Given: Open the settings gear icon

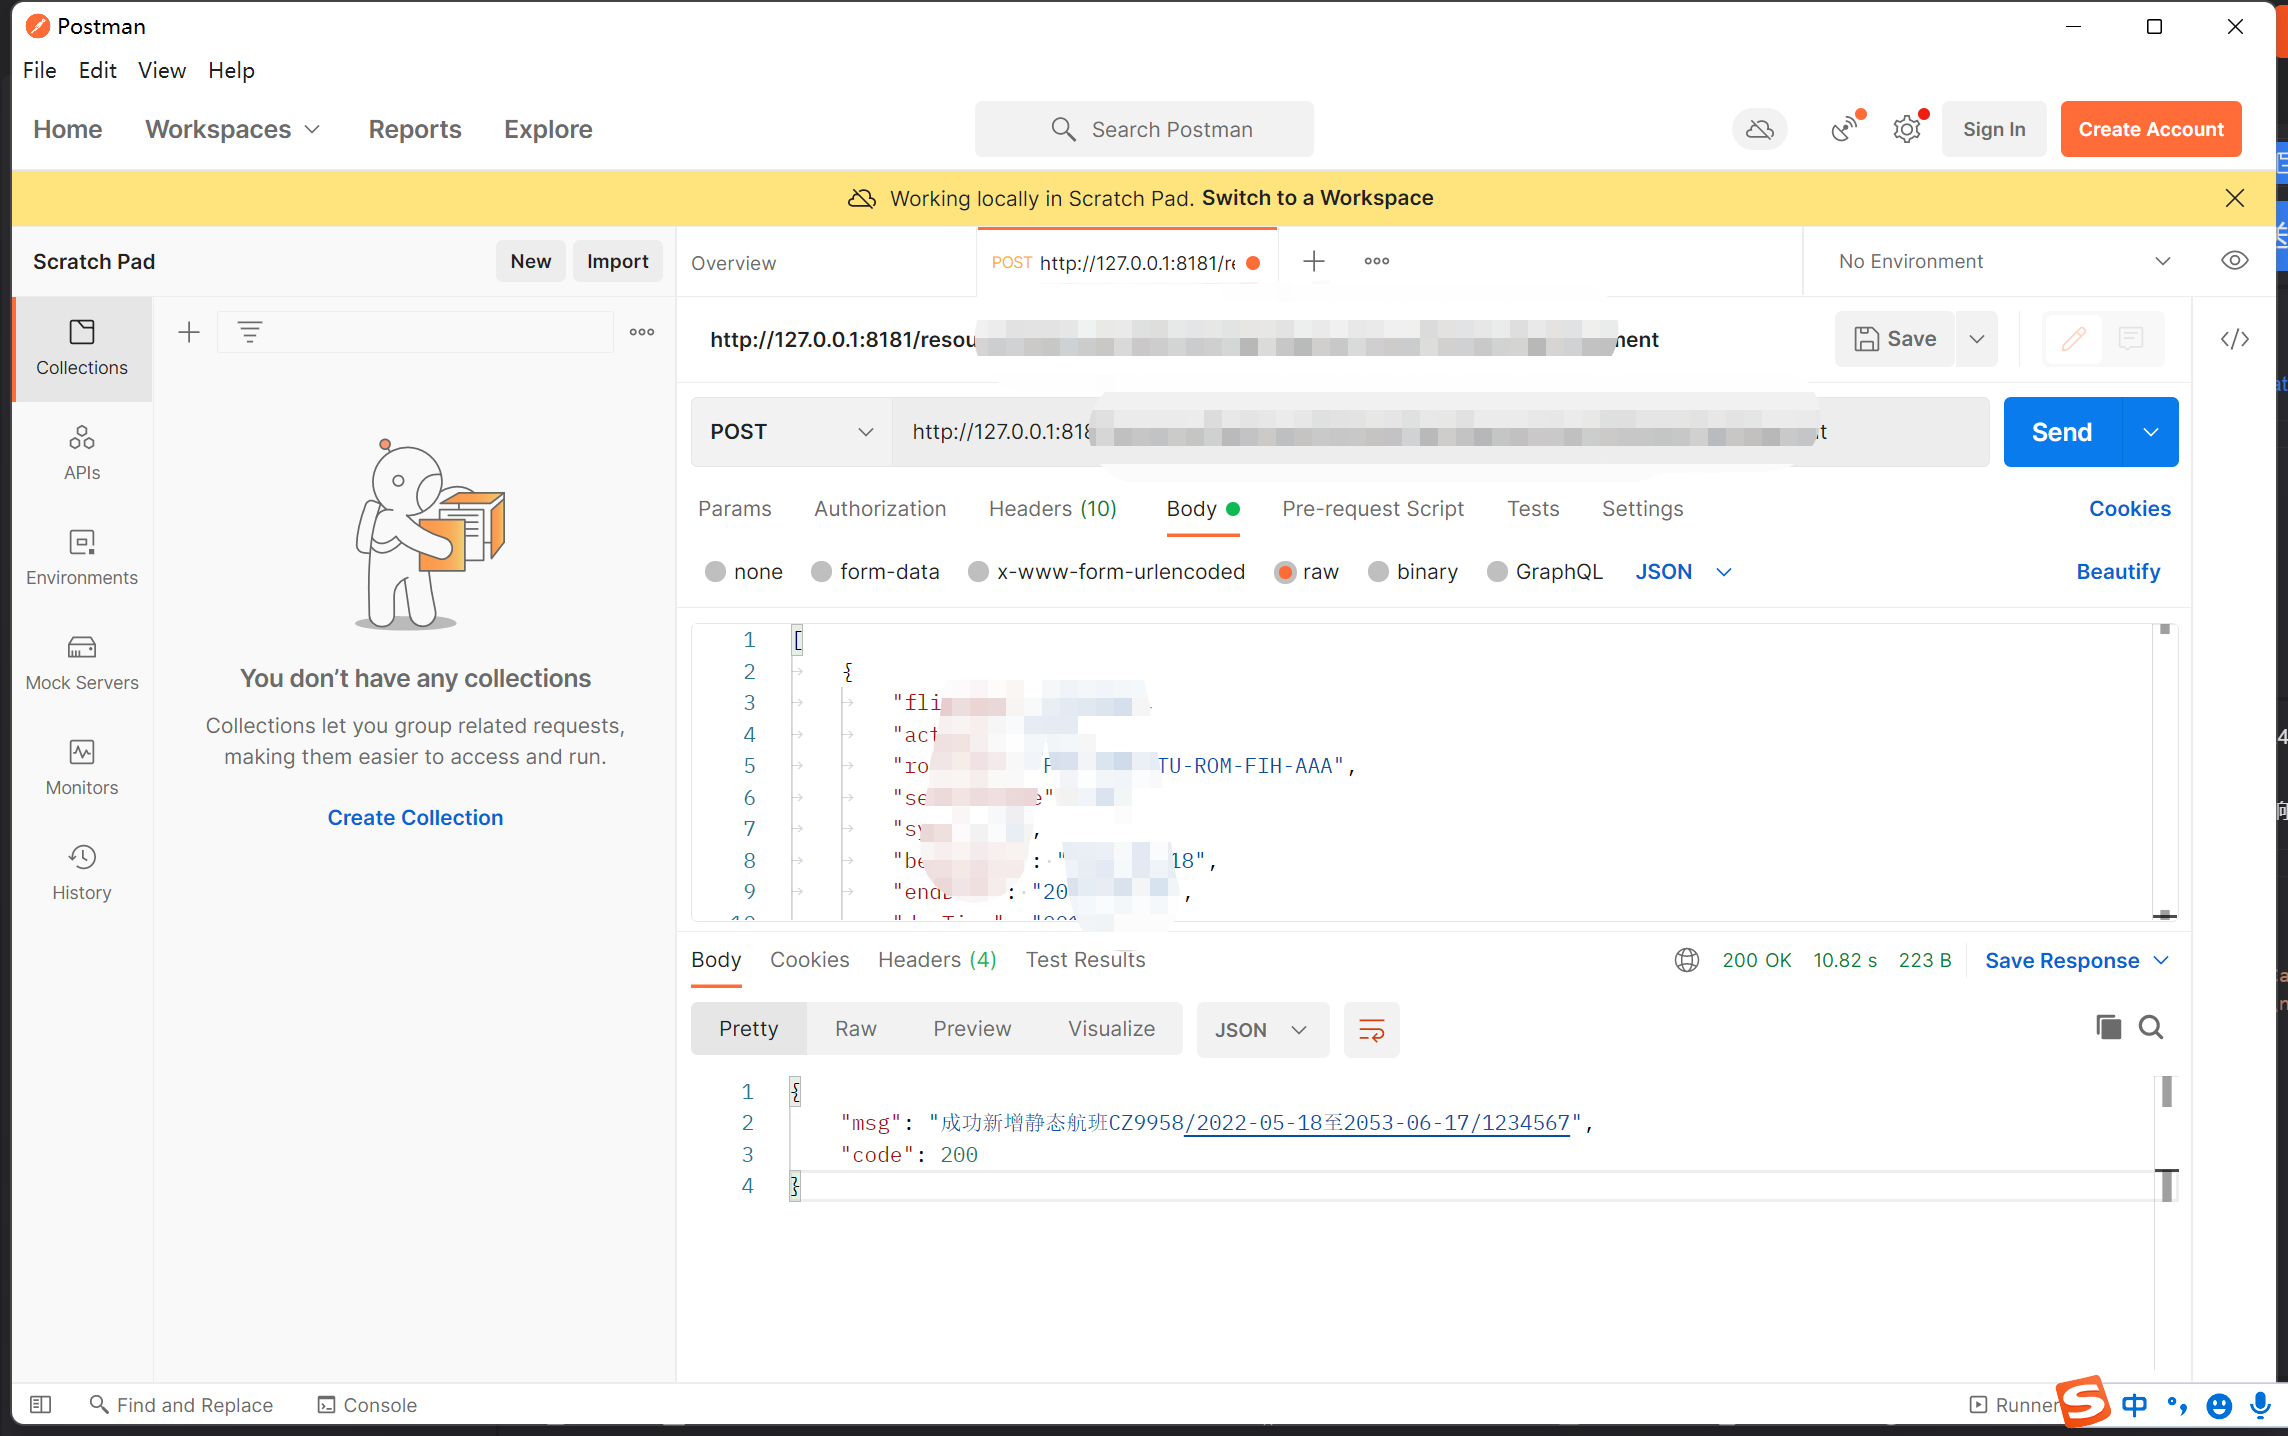Looking at the screenshot, I should click(x=1907, y=129).
